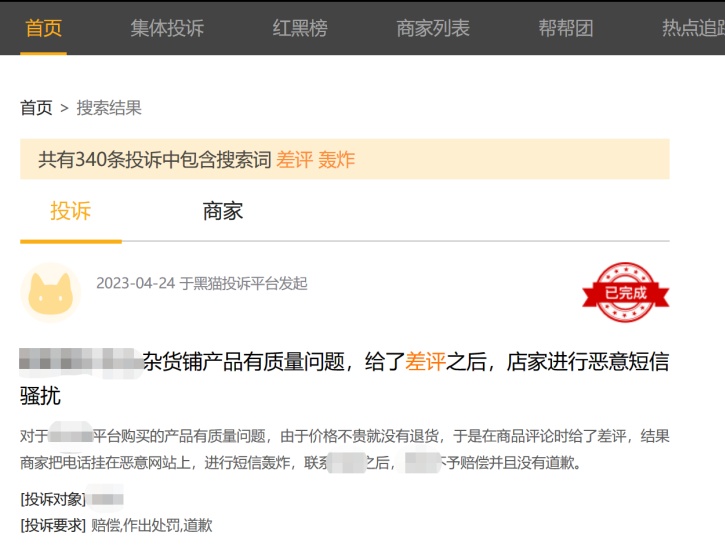The image size is (725, 558).
Task: Switch to the 商家 results tab
Action: pyautogui.click(x=222, y=211)
